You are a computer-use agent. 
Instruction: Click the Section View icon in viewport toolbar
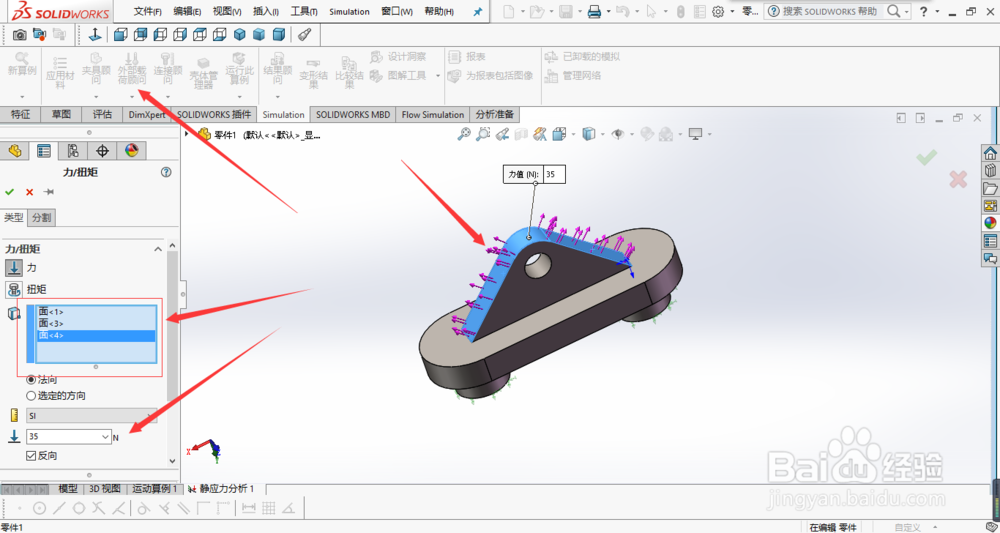tap(521, 134)
